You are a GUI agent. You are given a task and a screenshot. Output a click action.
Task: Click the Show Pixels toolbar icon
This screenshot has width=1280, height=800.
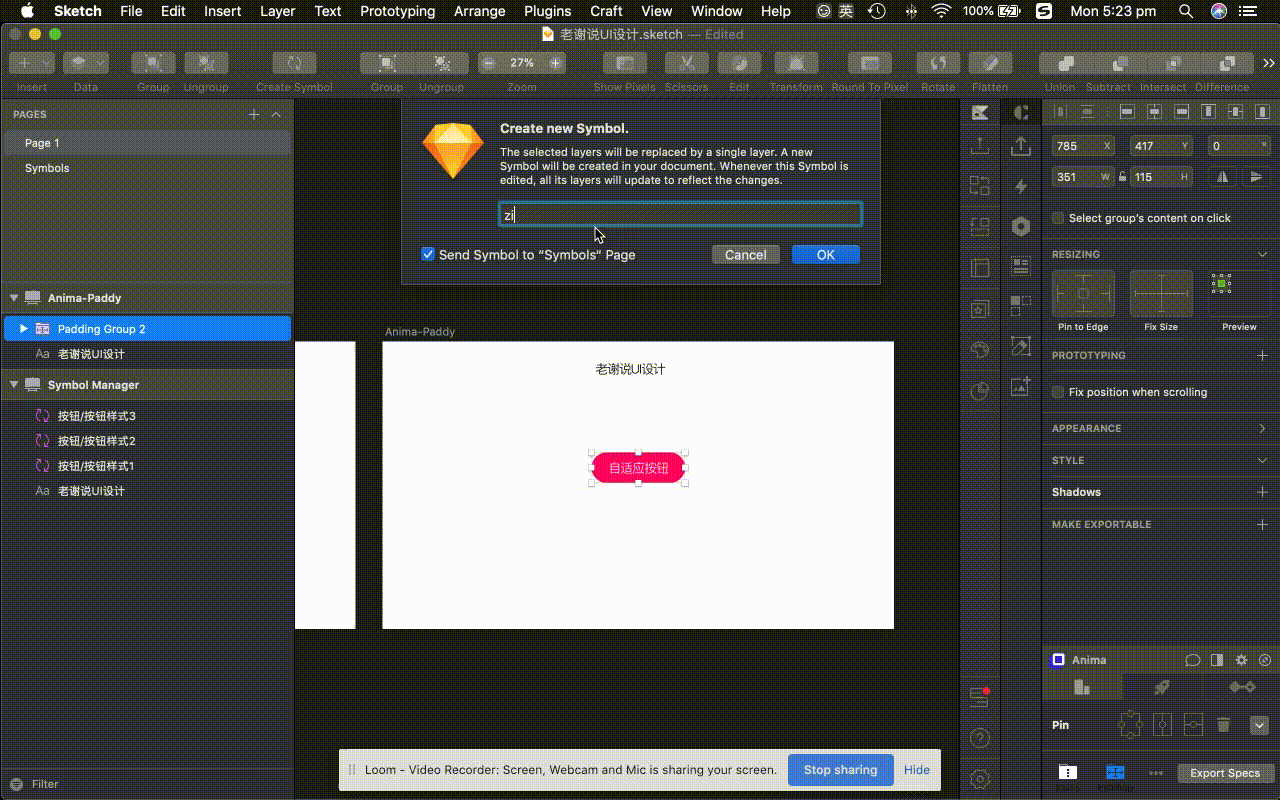(x=625, y=63)
